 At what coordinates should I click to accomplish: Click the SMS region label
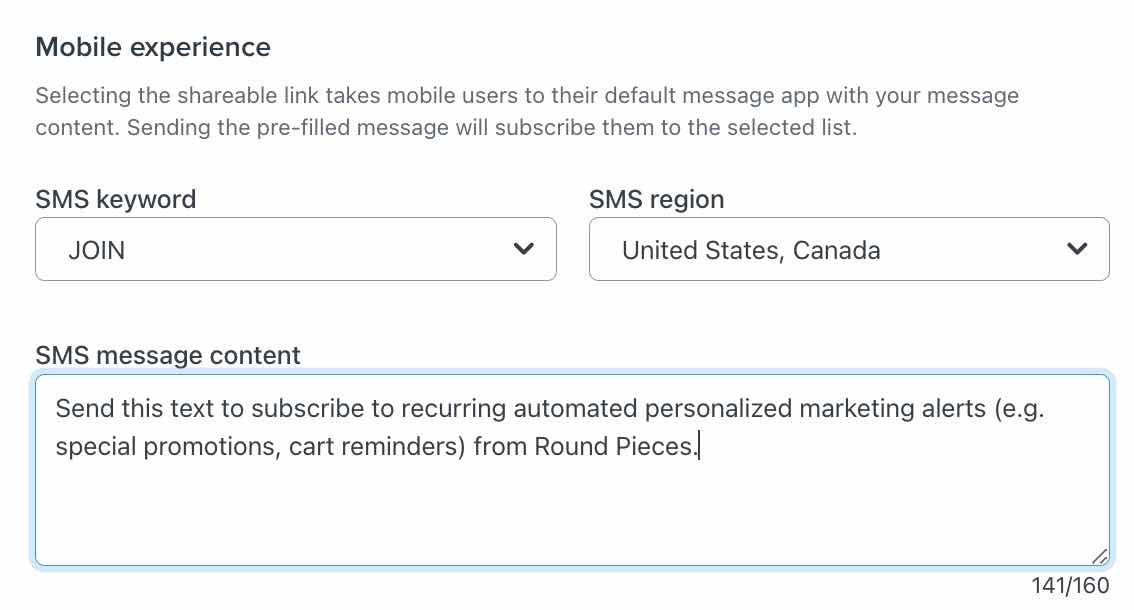tap(656, 199)
